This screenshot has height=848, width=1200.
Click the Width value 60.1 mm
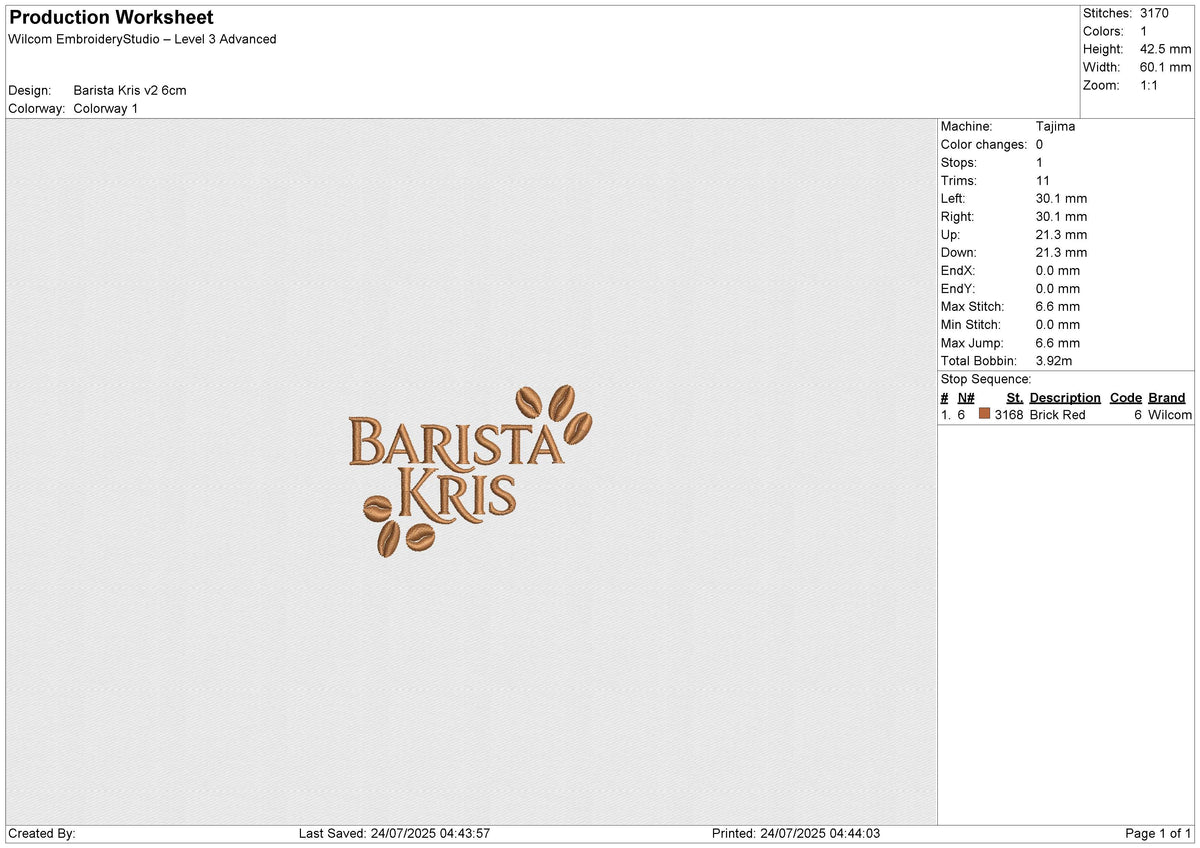(1165, 67)
